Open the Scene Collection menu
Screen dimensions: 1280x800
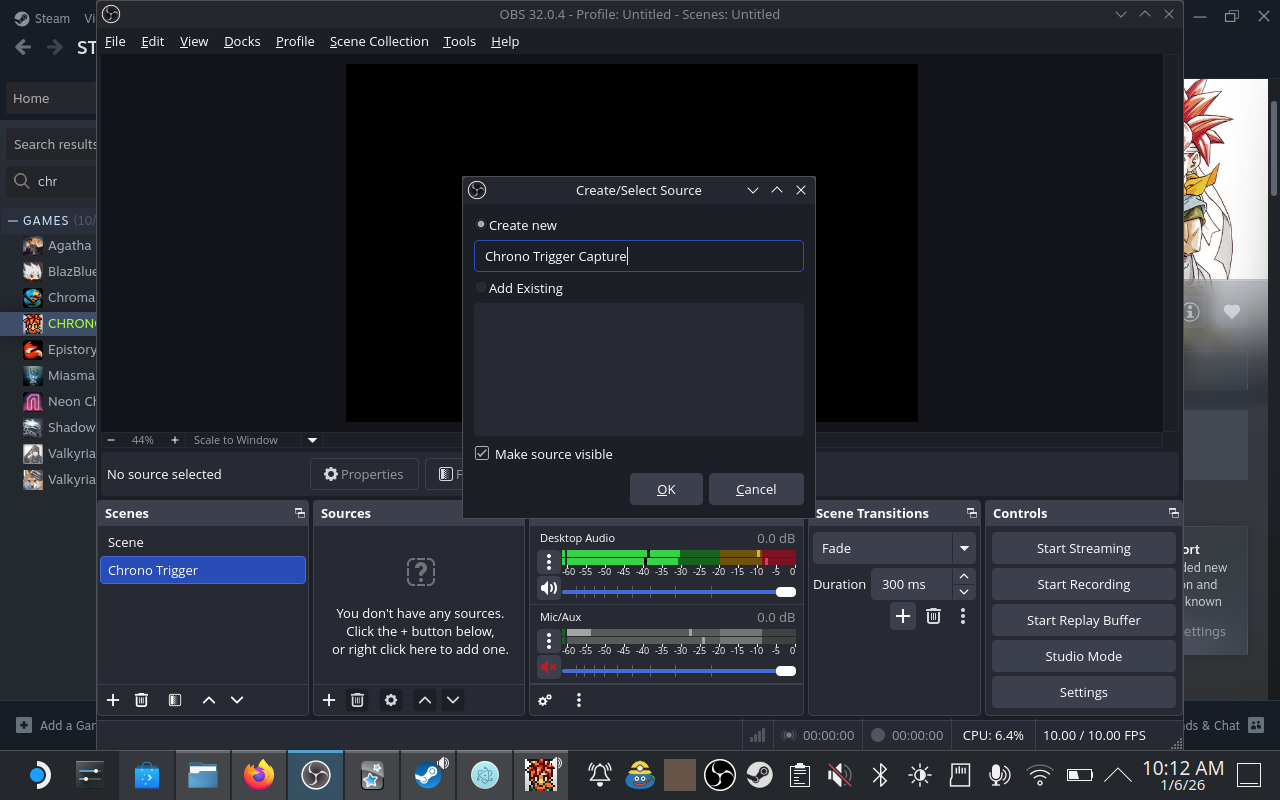(x=379, y=41)
